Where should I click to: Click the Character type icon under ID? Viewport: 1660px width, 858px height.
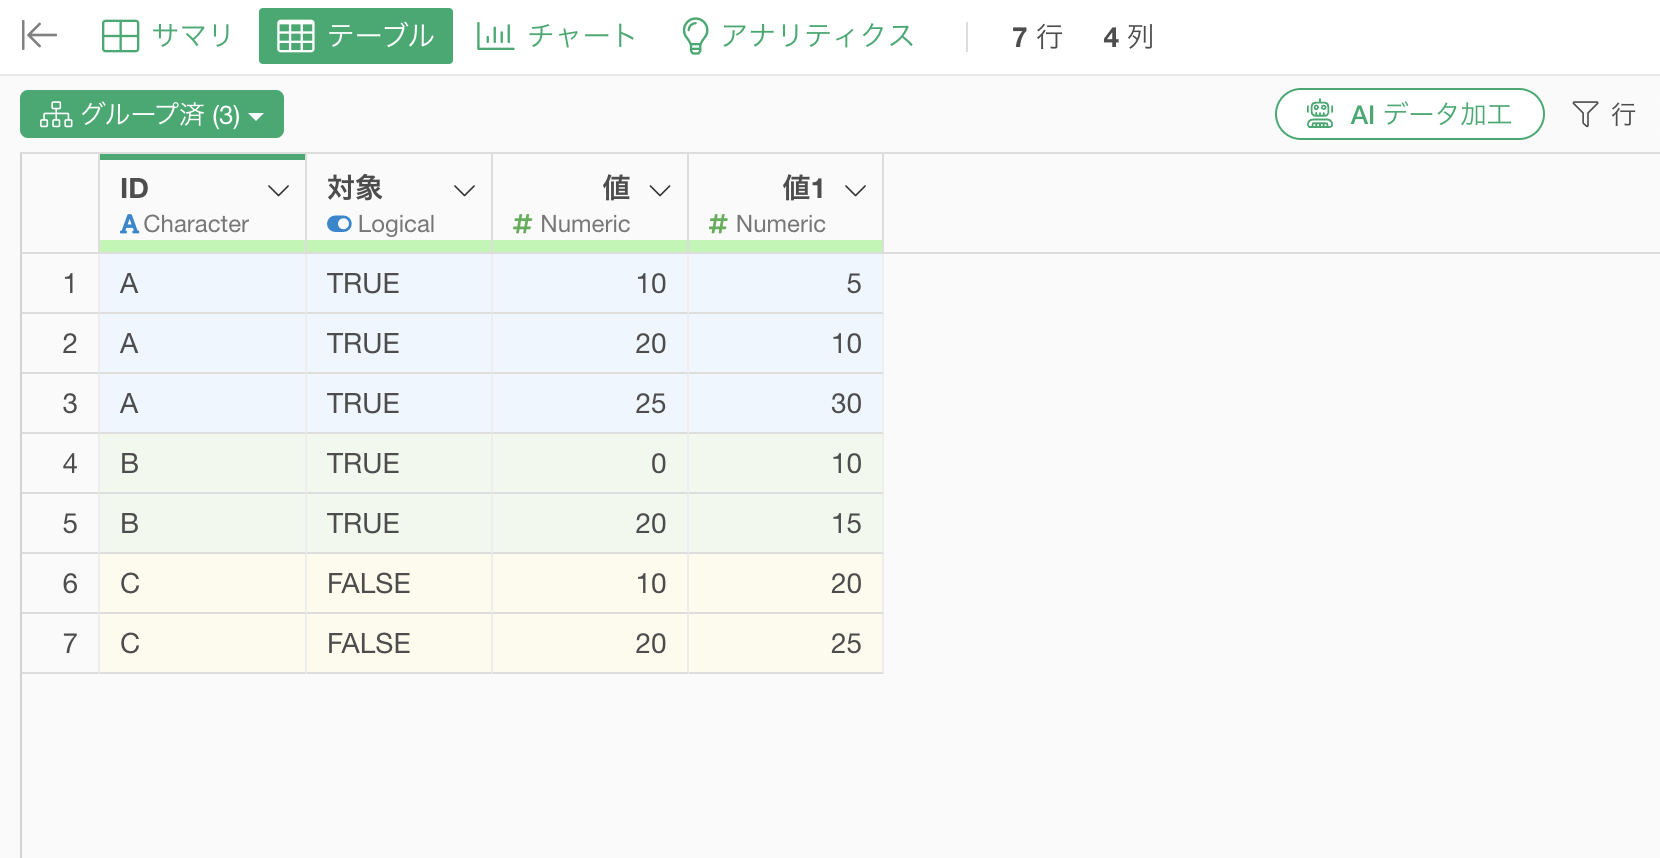(x=129, y=225)
